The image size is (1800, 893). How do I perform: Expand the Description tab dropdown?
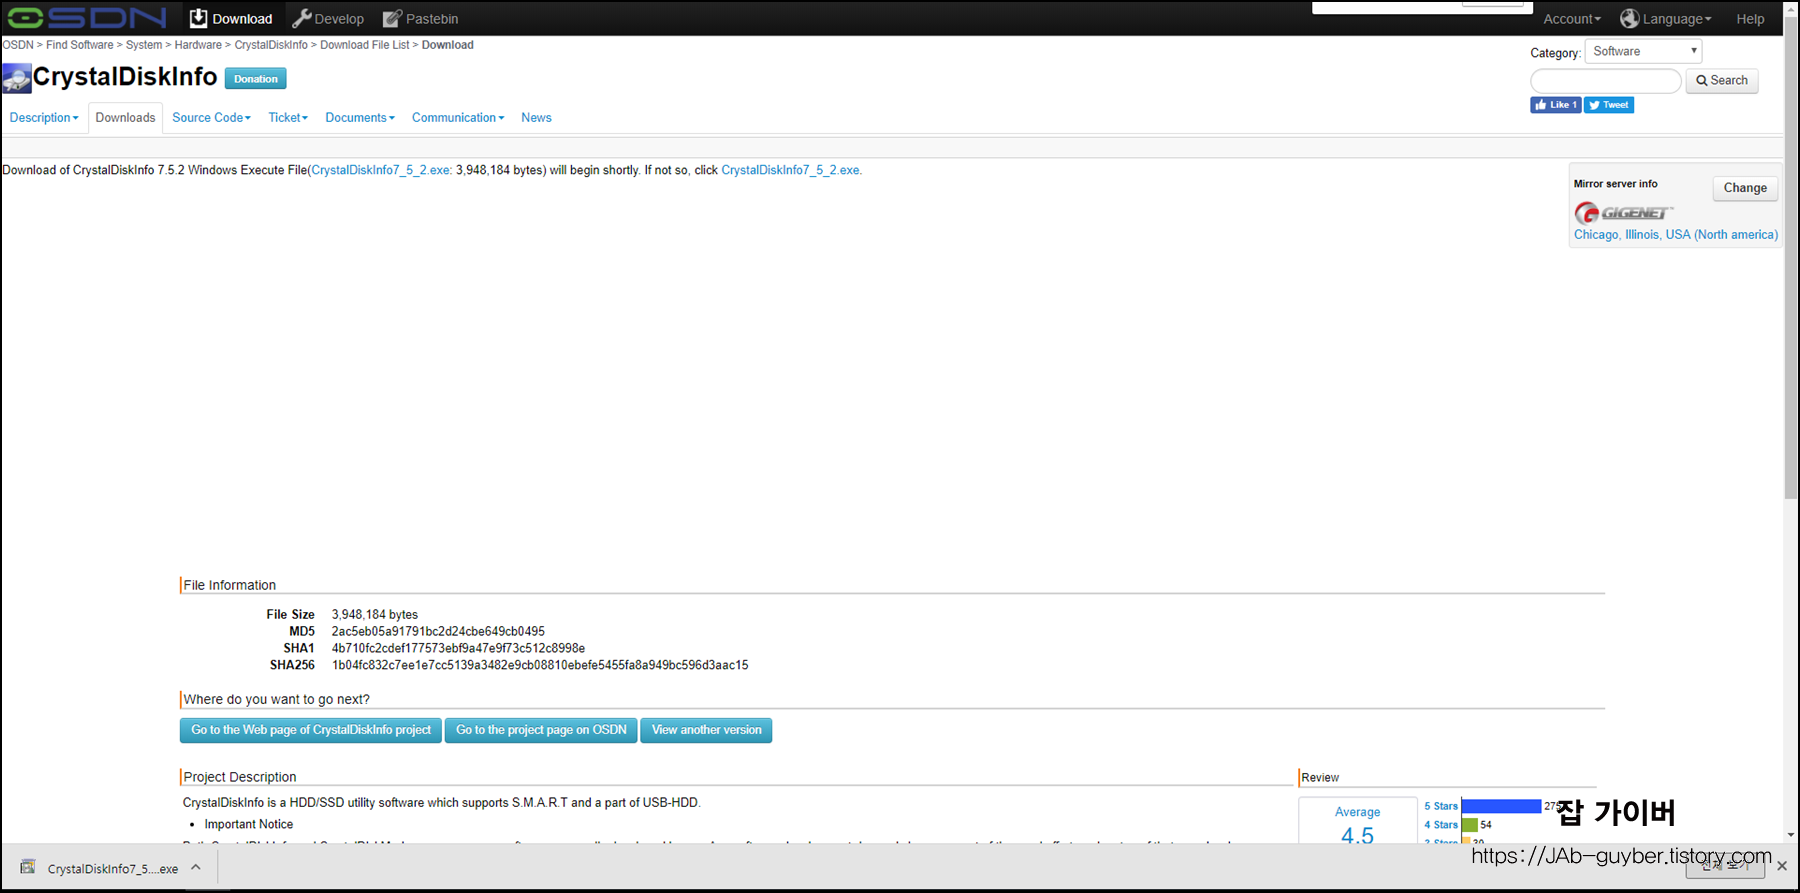coord(44,118)
